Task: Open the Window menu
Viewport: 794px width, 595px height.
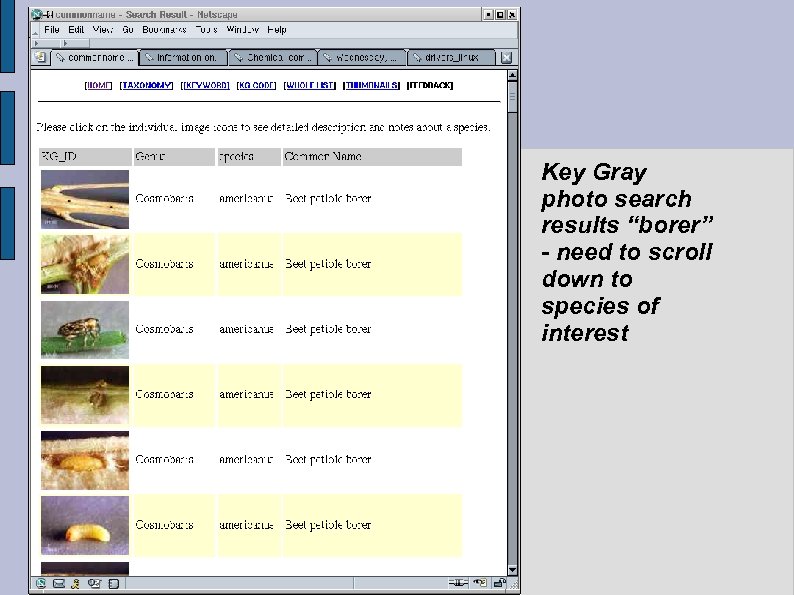Action: pyautogui.click(x=243, y=30)
